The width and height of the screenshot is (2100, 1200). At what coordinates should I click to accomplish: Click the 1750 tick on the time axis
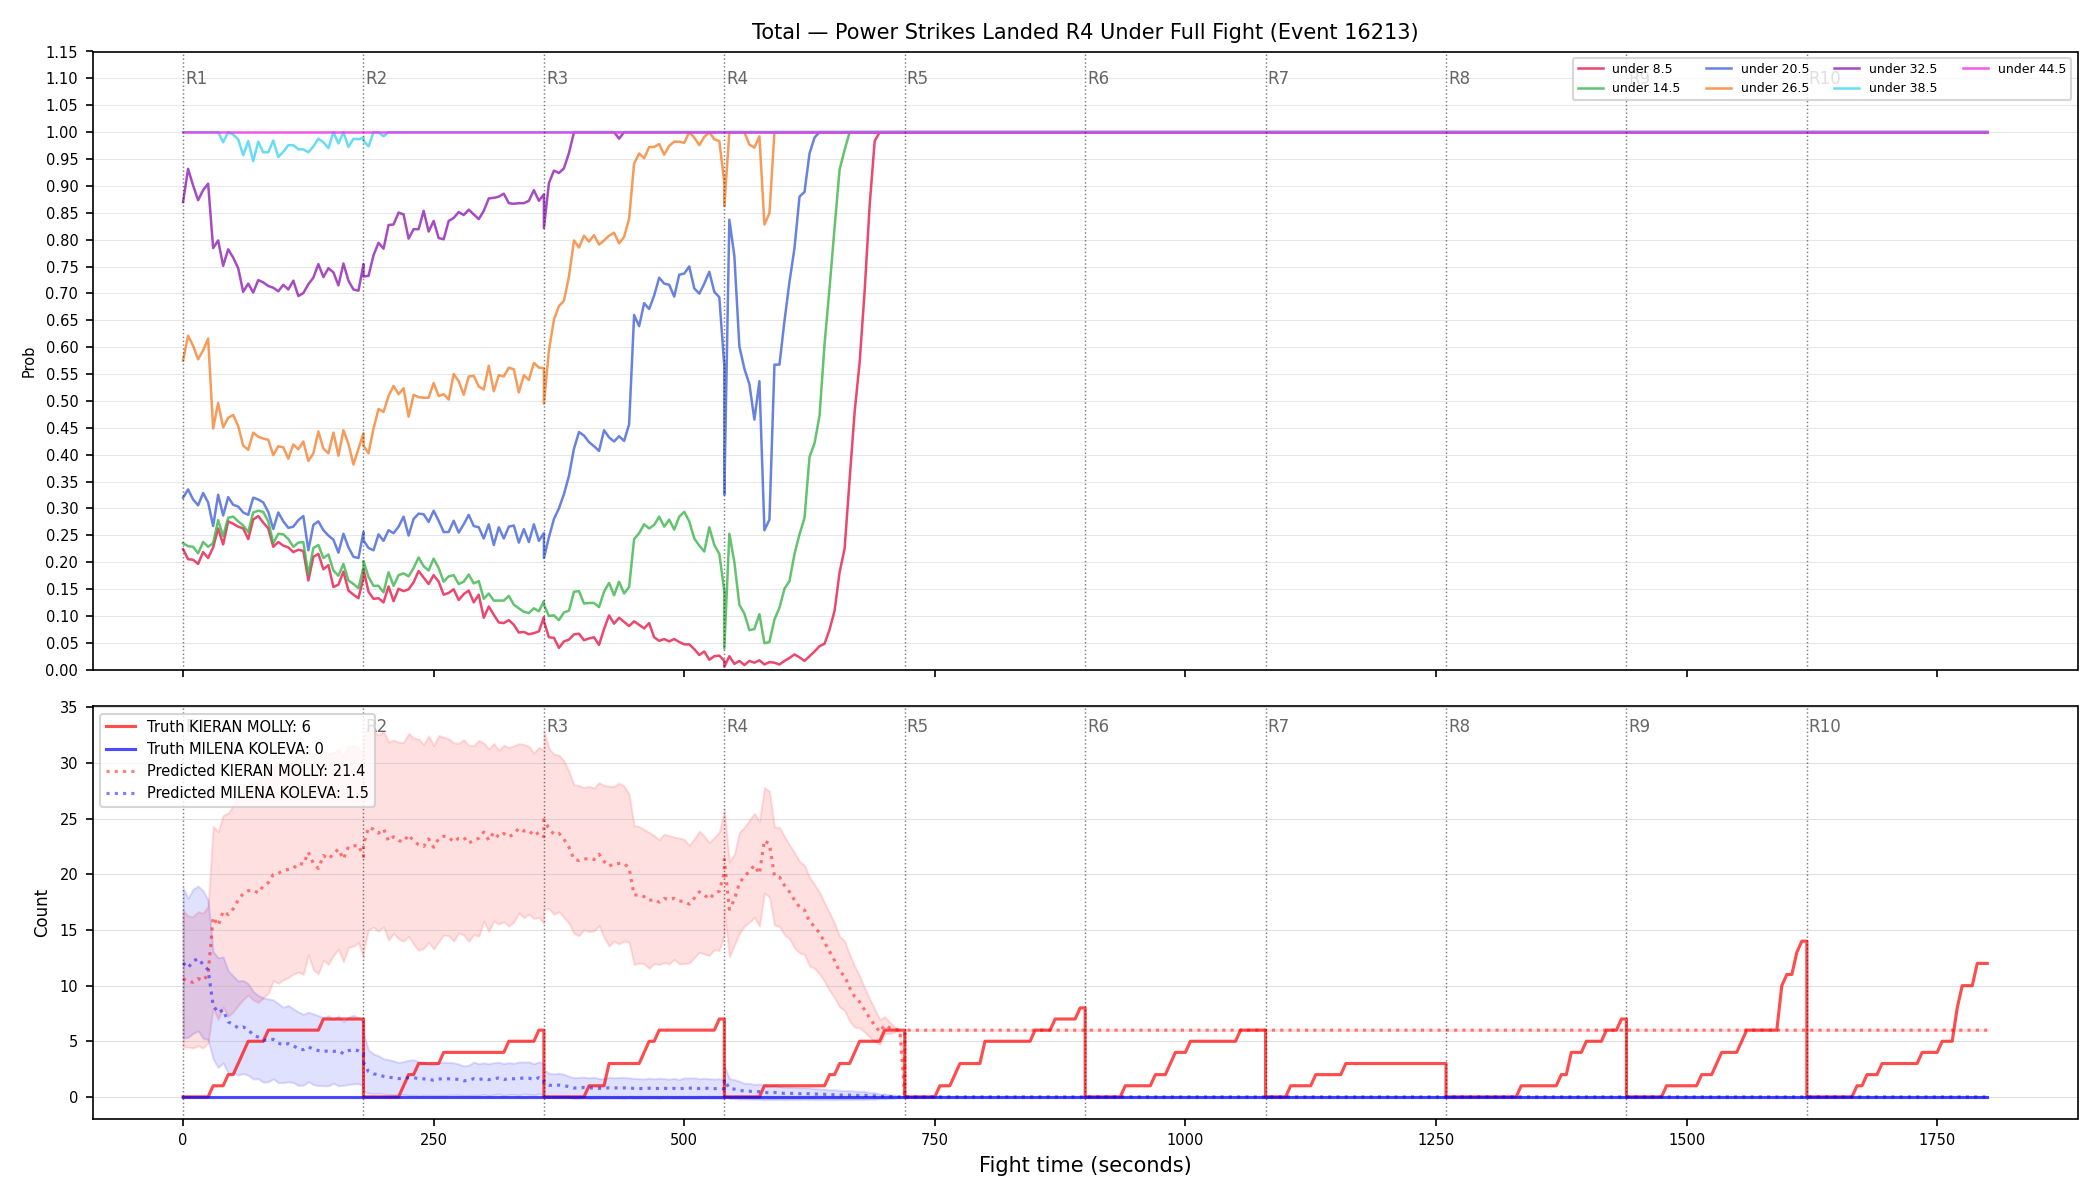coord(1937,1139)
